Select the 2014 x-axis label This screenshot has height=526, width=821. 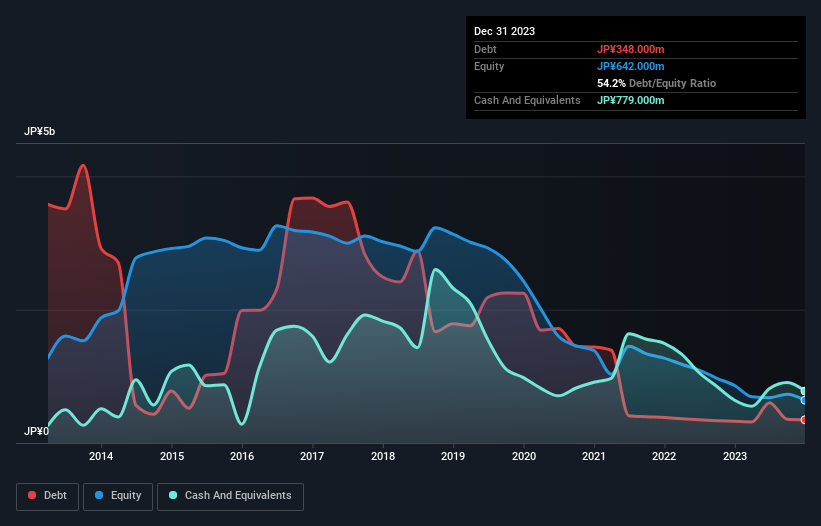(x=101, y=456)
